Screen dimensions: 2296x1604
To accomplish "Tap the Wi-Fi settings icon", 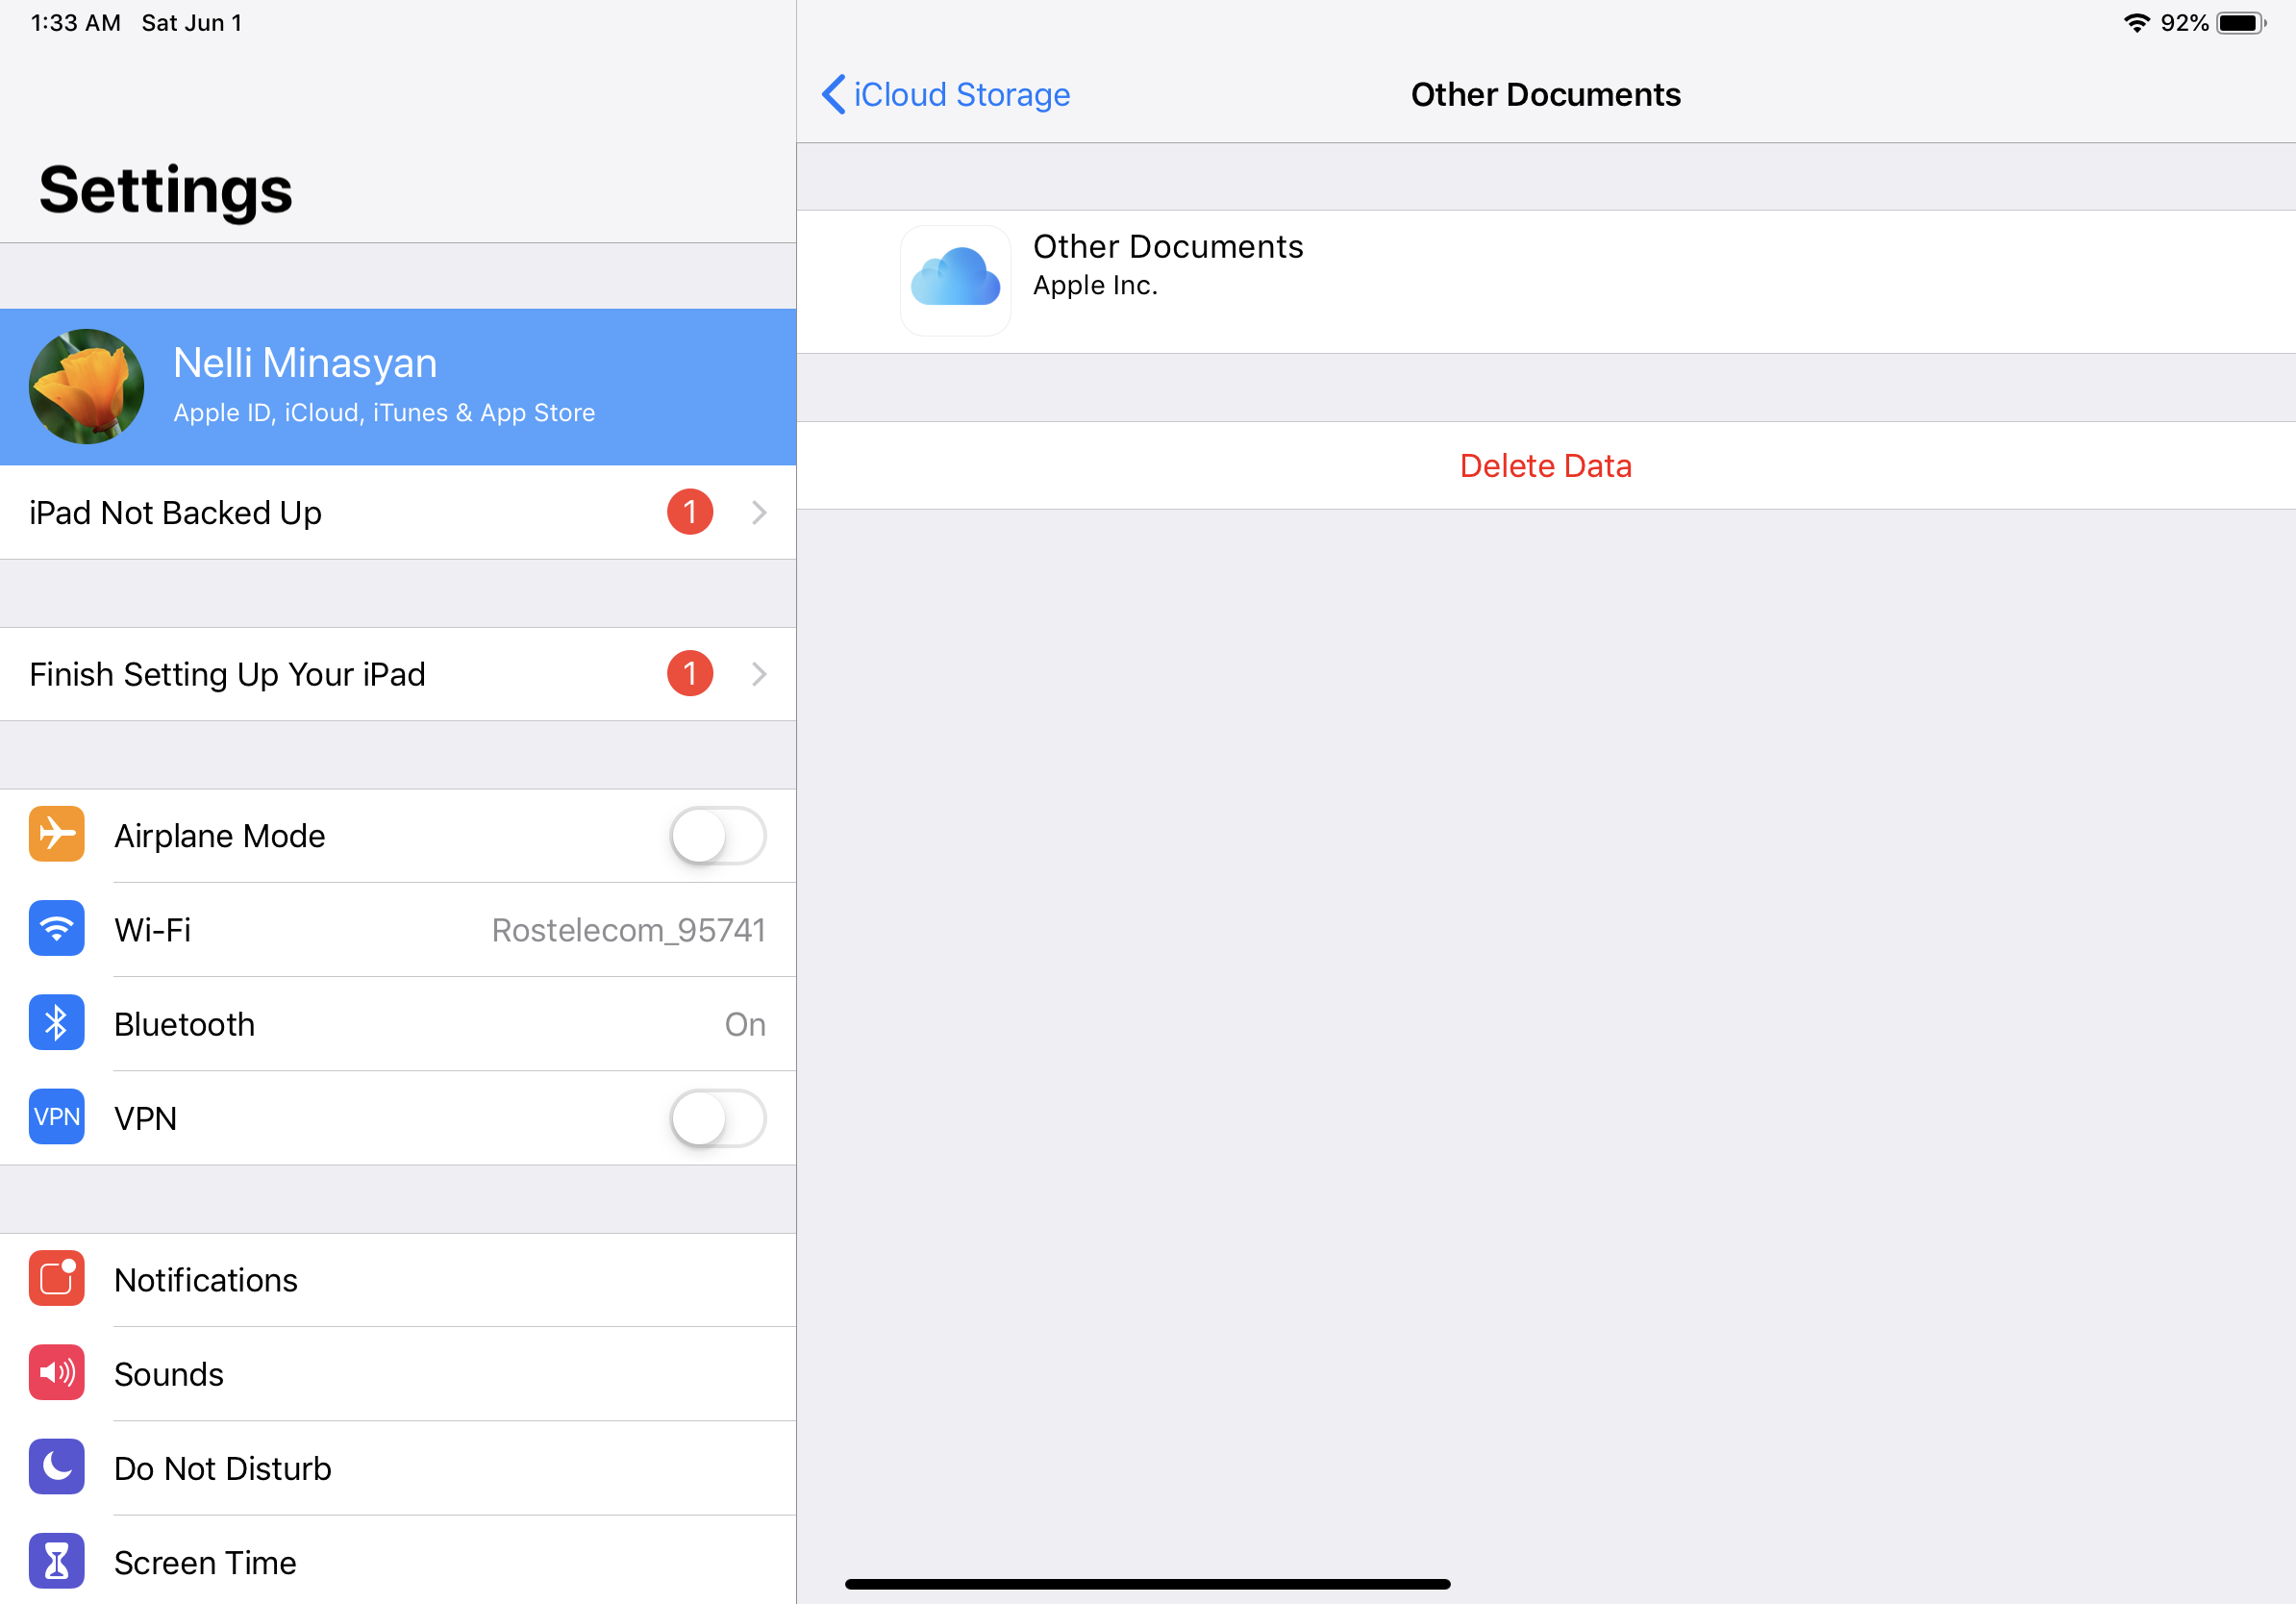I will coord(56,928).
